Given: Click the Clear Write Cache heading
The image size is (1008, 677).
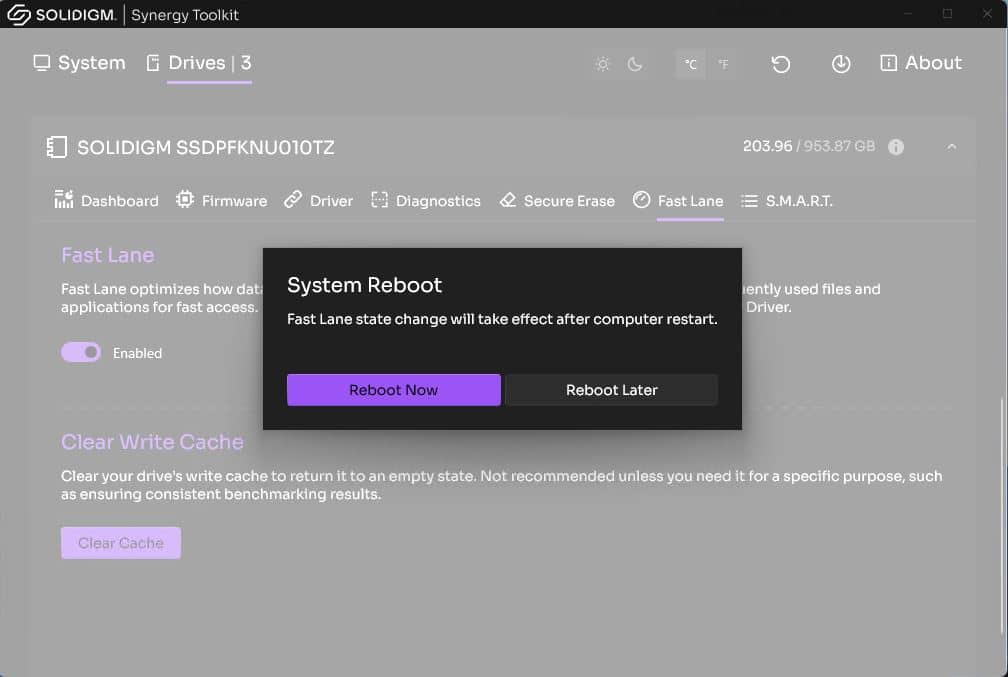Looking at the screenshot, I should (x=152, y=442).
